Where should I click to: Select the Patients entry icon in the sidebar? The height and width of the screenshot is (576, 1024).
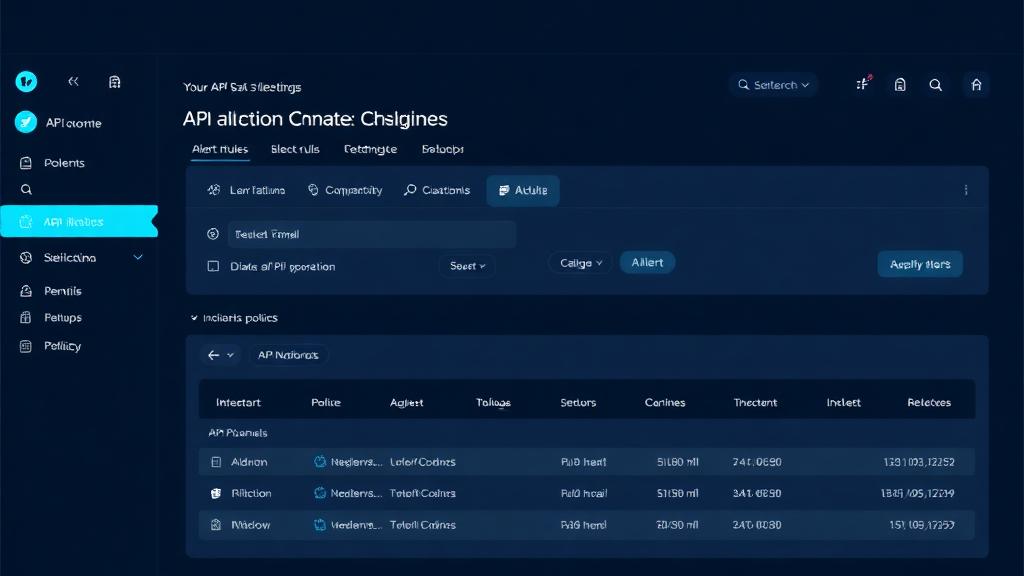pos(26,161)
